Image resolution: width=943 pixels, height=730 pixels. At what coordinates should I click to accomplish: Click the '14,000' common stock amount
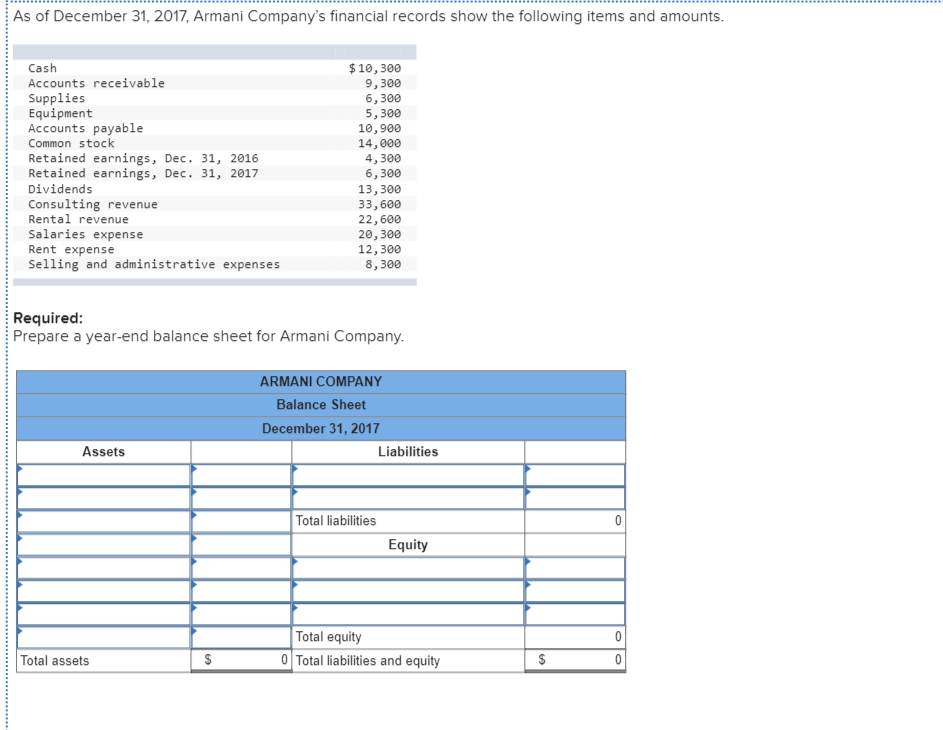(x=379, y=143)
